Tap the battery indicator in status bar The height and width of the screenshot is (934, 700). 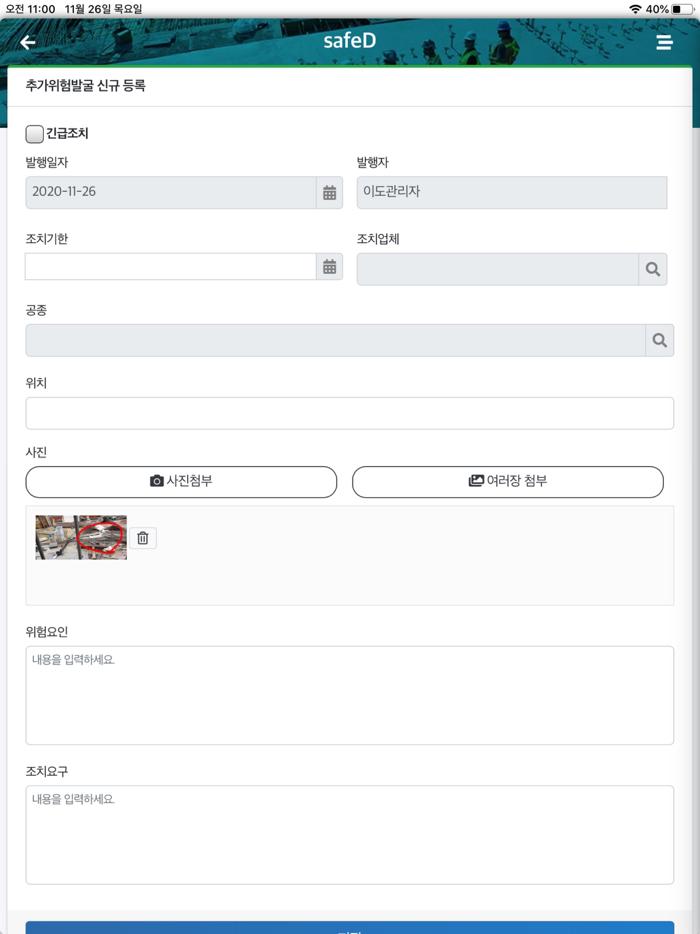point(681,7)
